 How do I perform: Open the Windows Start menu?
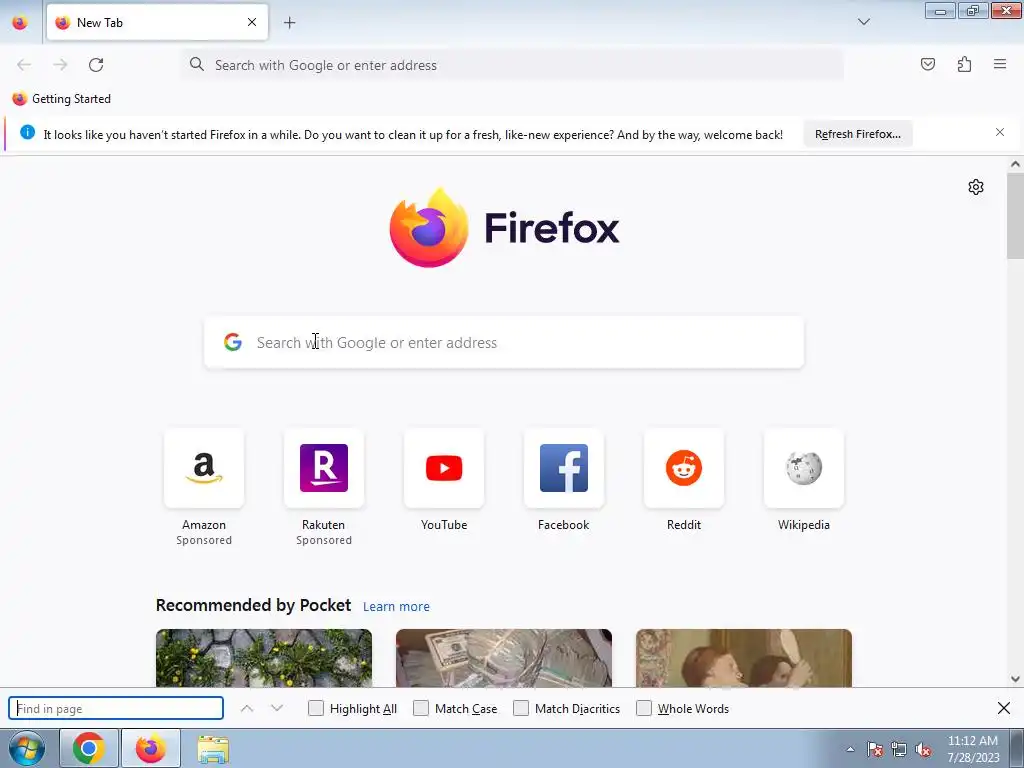[26, 748]
